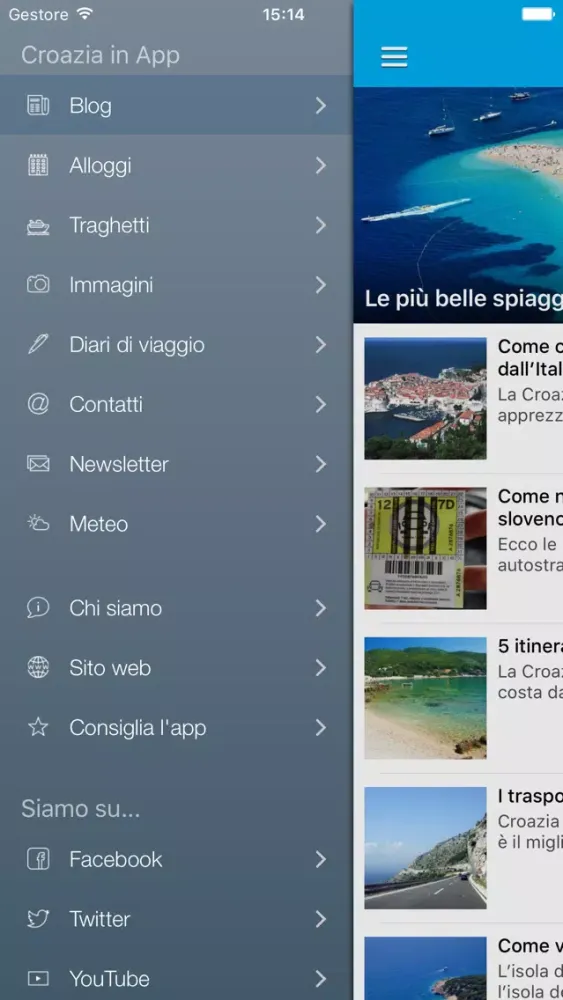The height and width of the screenshot is (1000, 563).
Task: Tap the 'Gestore' carrier label
Action: (38, 14)
